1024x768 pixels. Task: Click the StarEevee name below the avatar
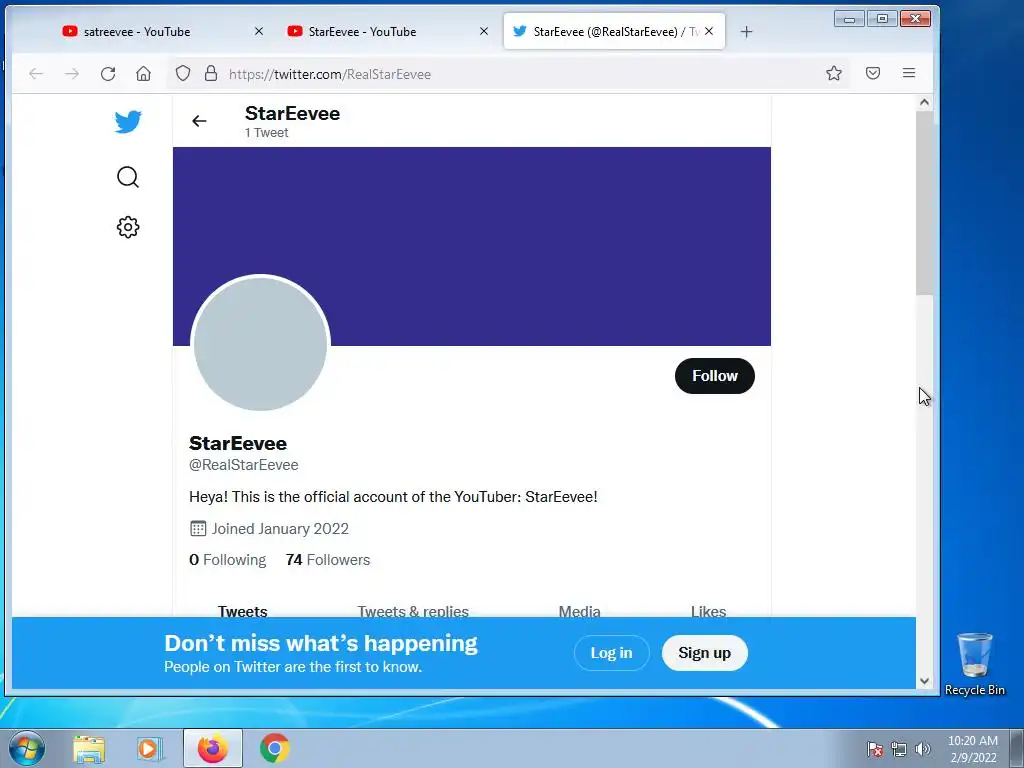point(238,443)
